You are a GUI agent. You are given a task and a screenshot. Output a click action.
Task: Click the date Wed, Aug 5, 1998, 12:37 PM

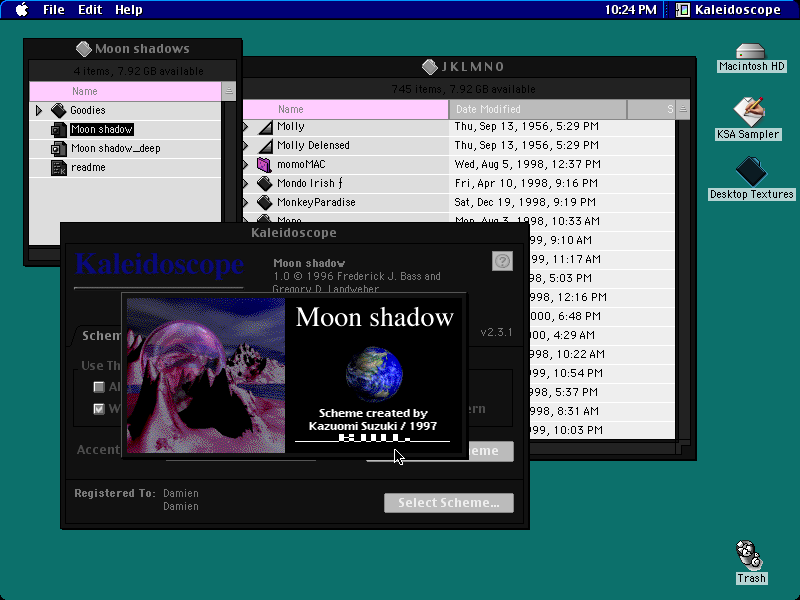click(x=528, y=164)
